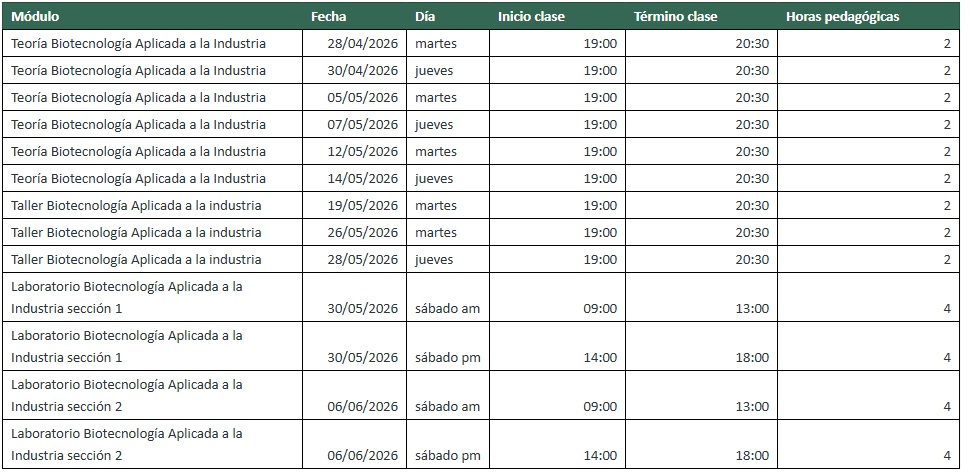Click the sábado am cell for 30/05/2026

coord(447,308)
